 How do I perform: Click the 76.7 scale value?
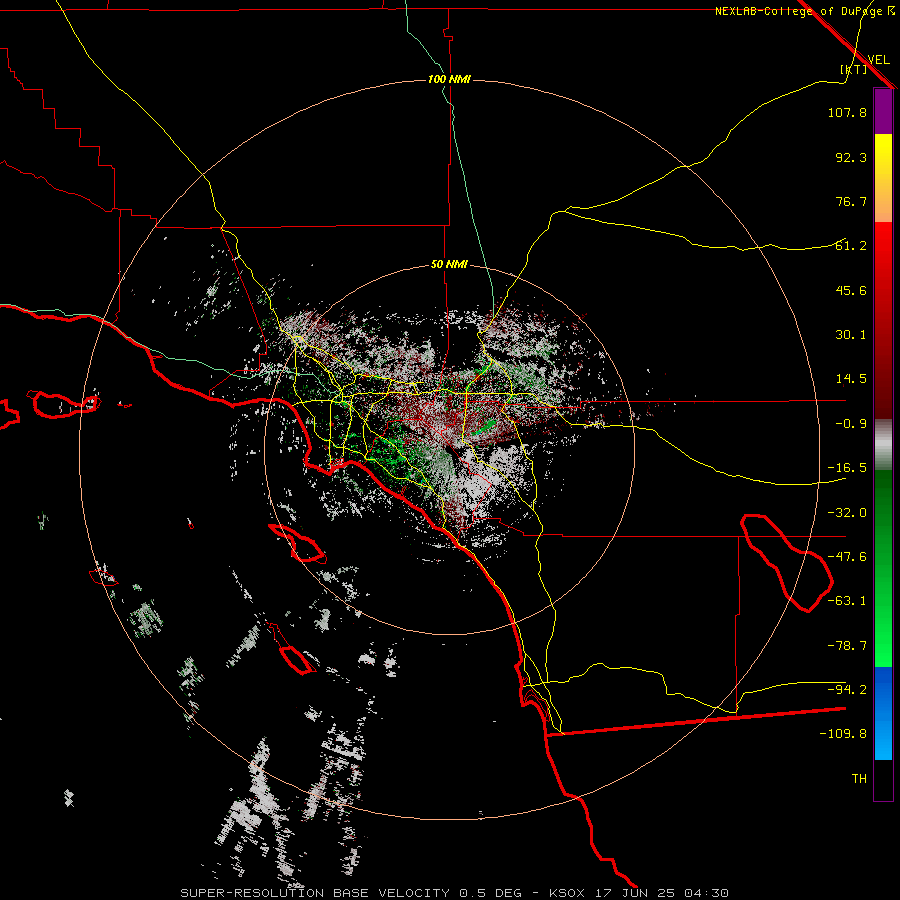tap(851, 201)
